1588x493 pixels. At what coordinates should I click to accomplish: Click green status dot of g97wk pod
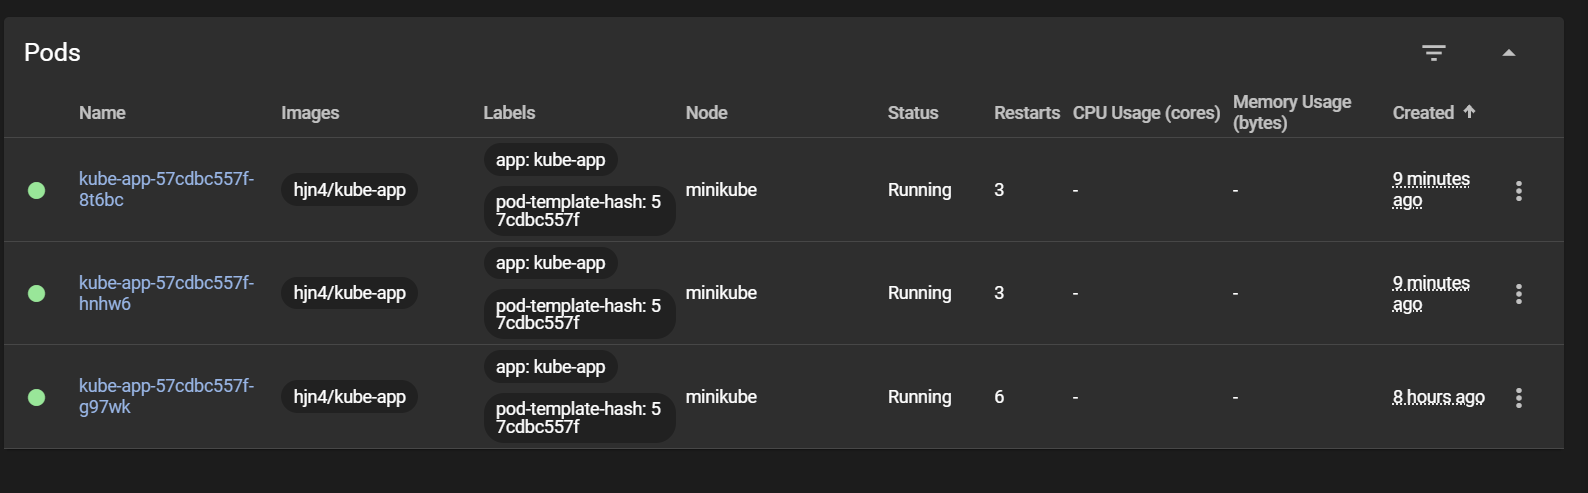pyautogui.click(x=37, y=398)
